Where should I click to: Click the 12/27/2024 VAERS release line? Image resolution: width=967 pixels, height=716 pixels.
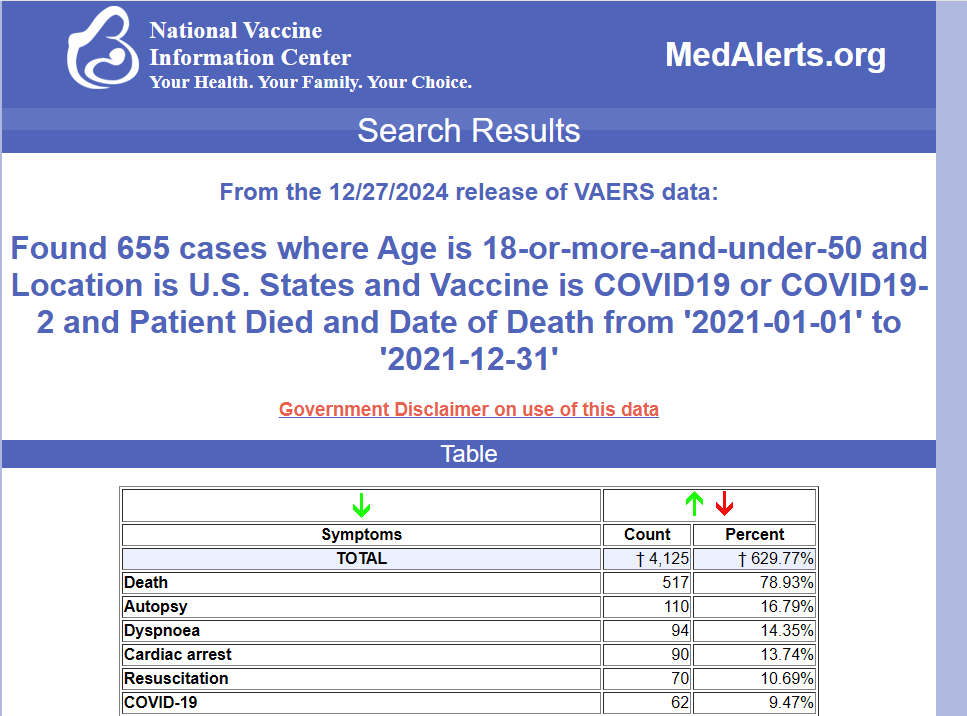pyautogui.click(x=469, y=192)
